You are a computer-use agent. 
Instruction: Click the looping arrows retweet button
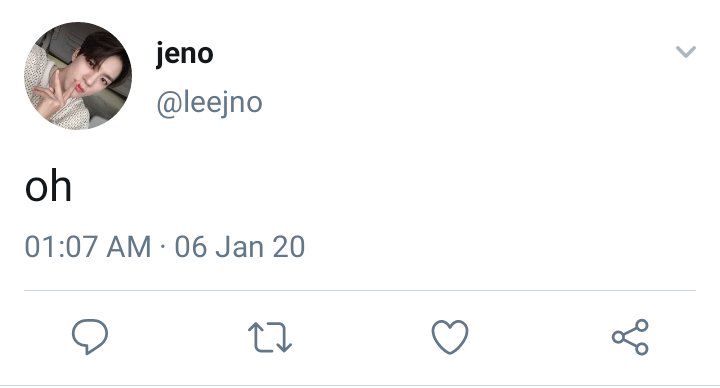click(270, 337)
